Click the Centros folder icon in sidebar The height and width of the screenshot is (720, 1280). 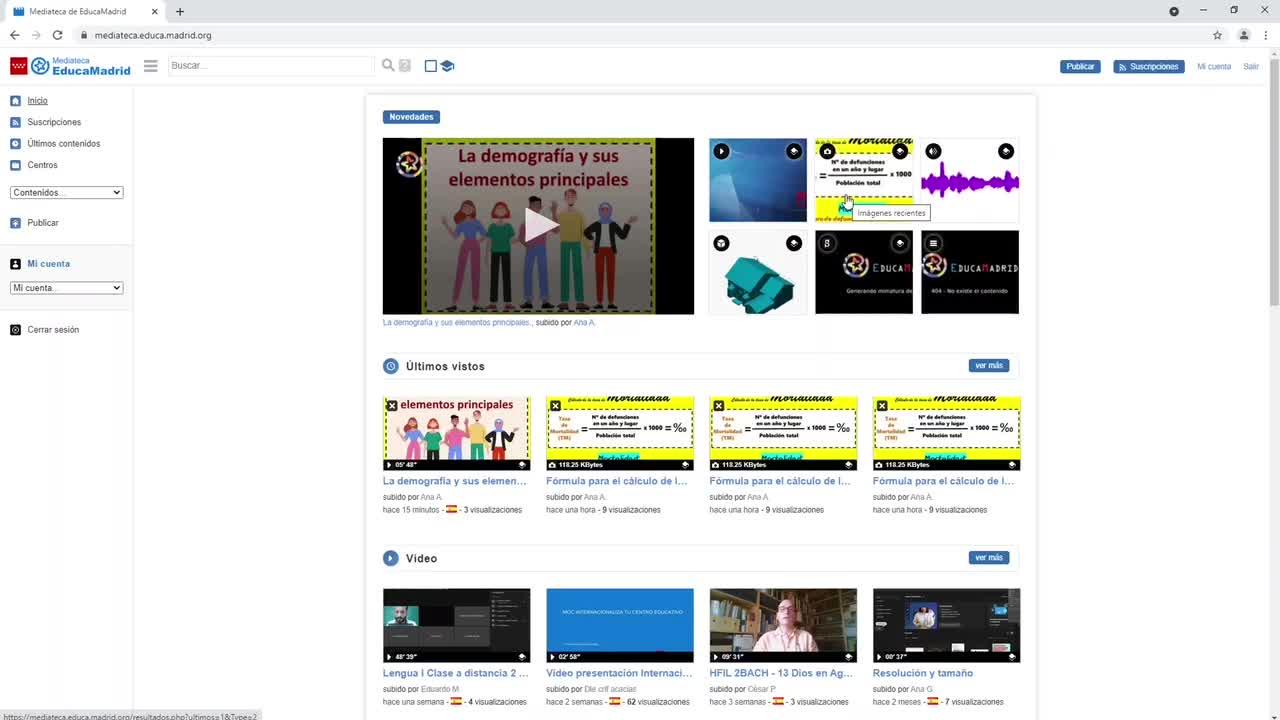point(15,165)
